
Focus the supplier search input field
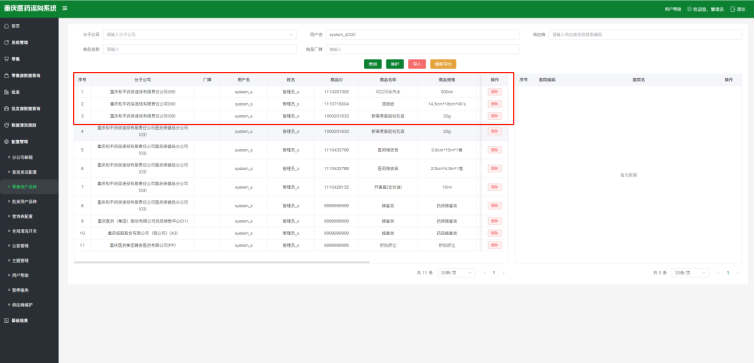645,35
